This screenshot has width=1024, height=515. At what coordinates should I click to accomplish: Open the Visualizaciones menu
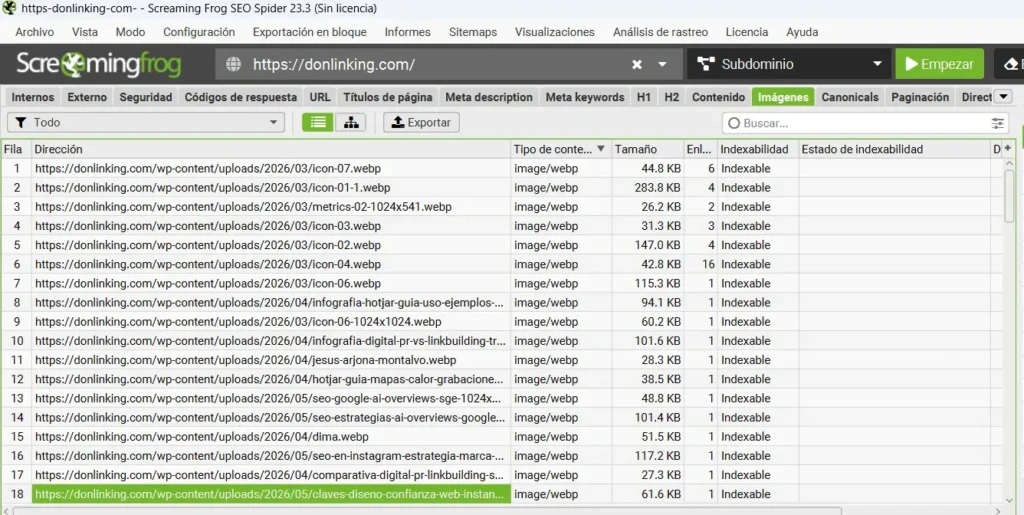point(554,32)
